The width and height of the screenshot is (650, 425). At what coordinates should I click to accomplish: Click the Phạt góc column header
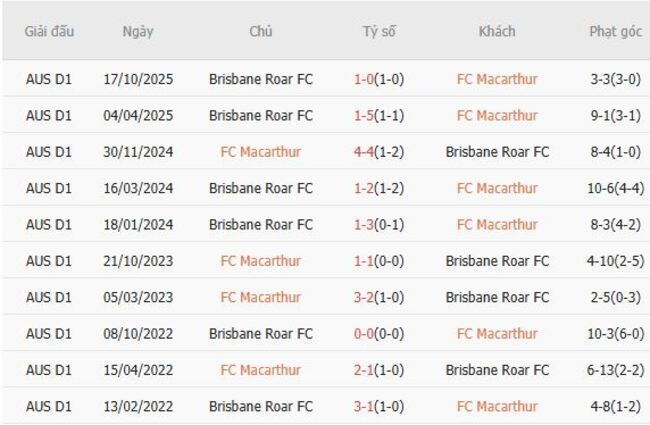coord(615,31)
